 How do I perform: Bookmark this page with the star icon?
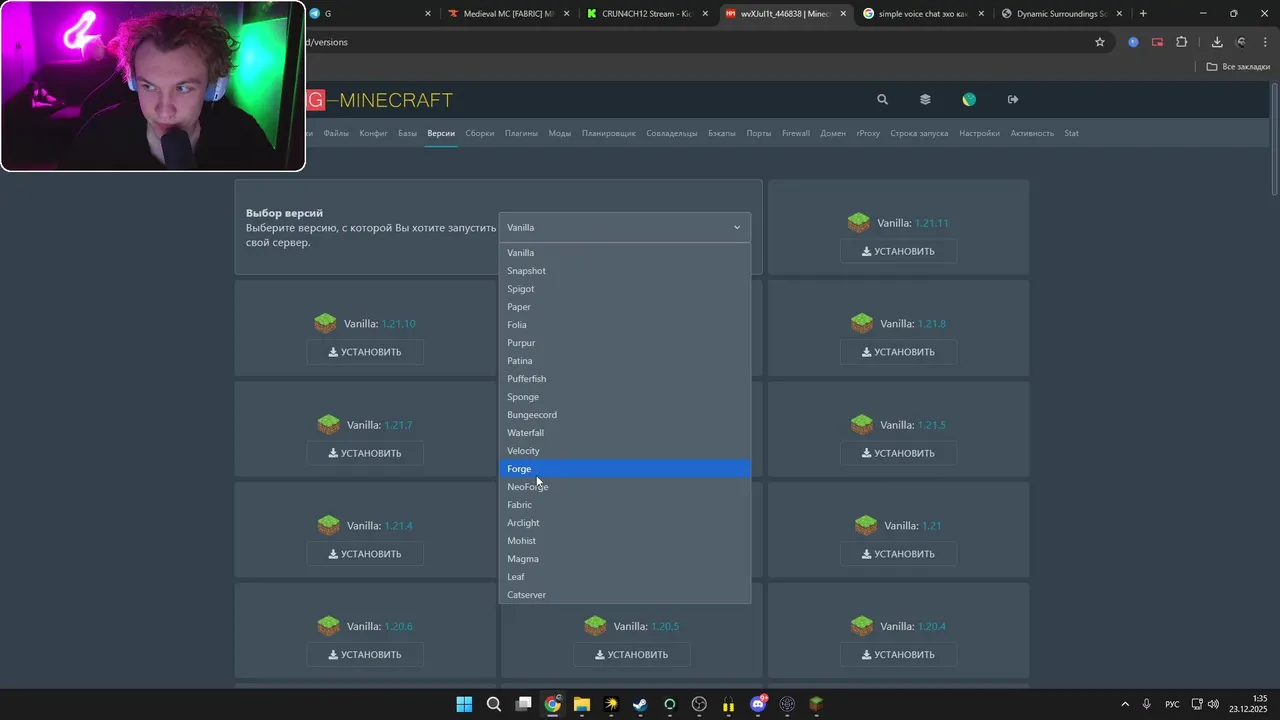click(1100, 42)
